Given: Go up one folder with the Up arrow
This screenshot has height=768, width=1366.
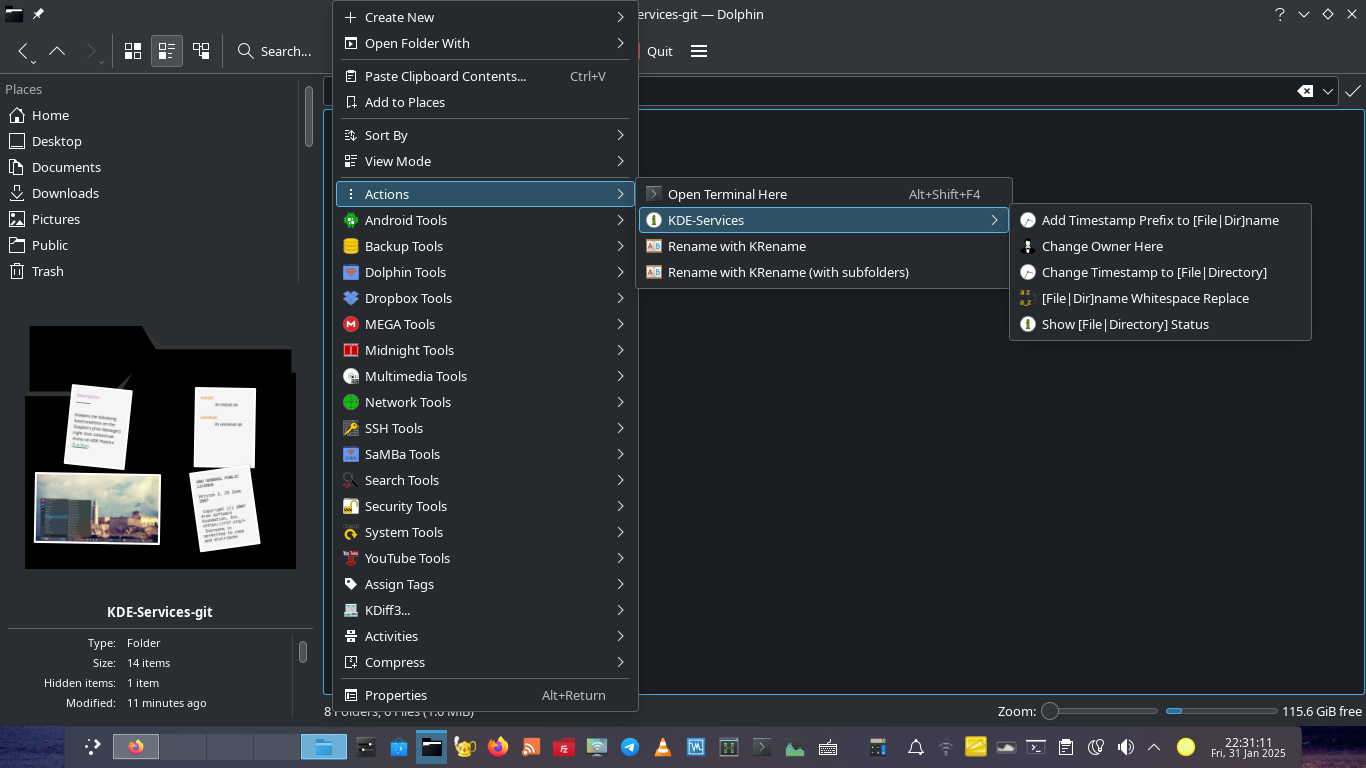Looking at the screenshot, I should coord(57,51).
